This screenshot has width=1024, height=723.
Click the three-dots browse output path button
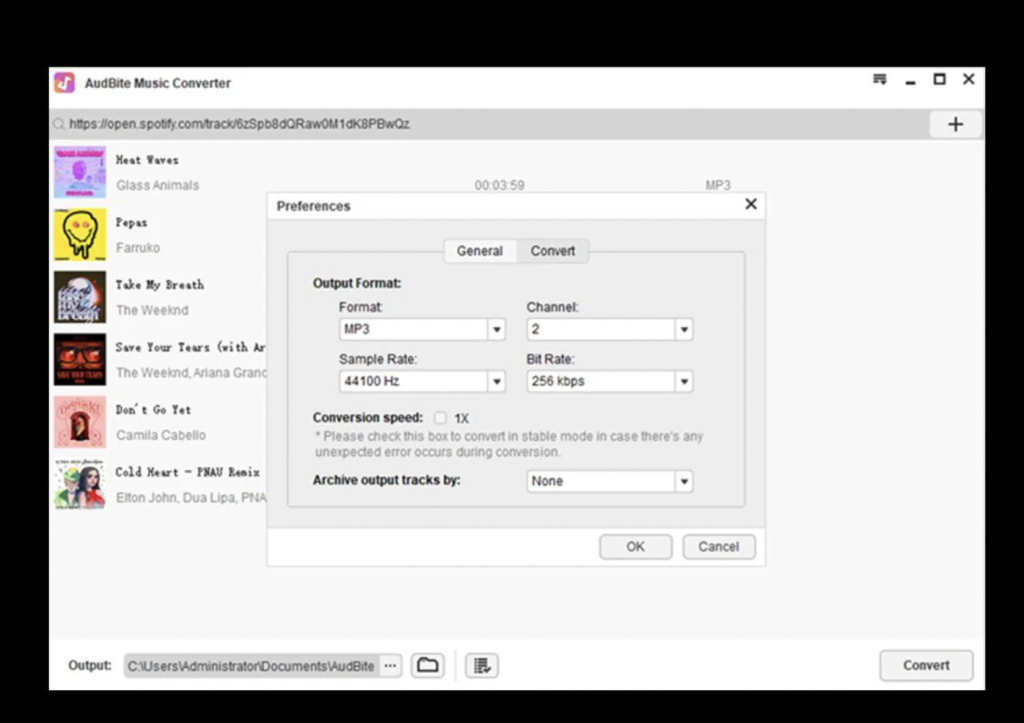pyautogui.click(x=391, y=666)
